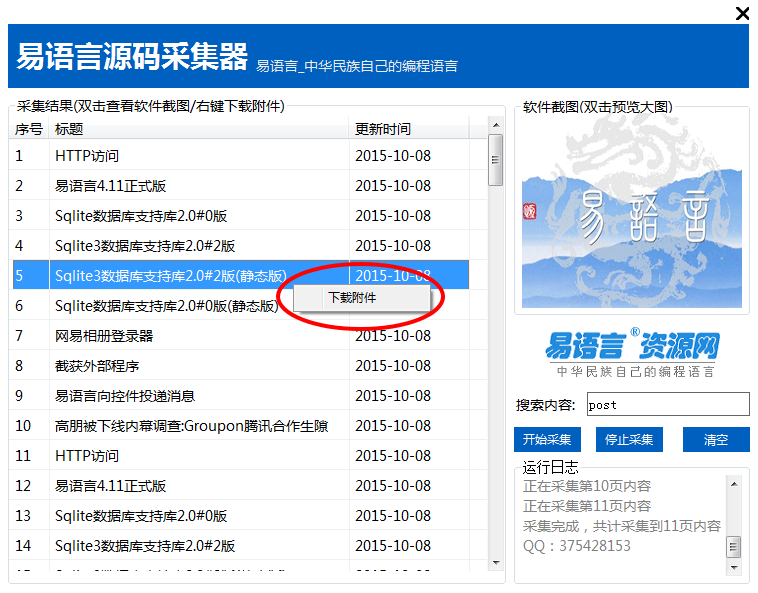
Task: Start collecting with the 开始采集 button
Action: pos(547,439)
